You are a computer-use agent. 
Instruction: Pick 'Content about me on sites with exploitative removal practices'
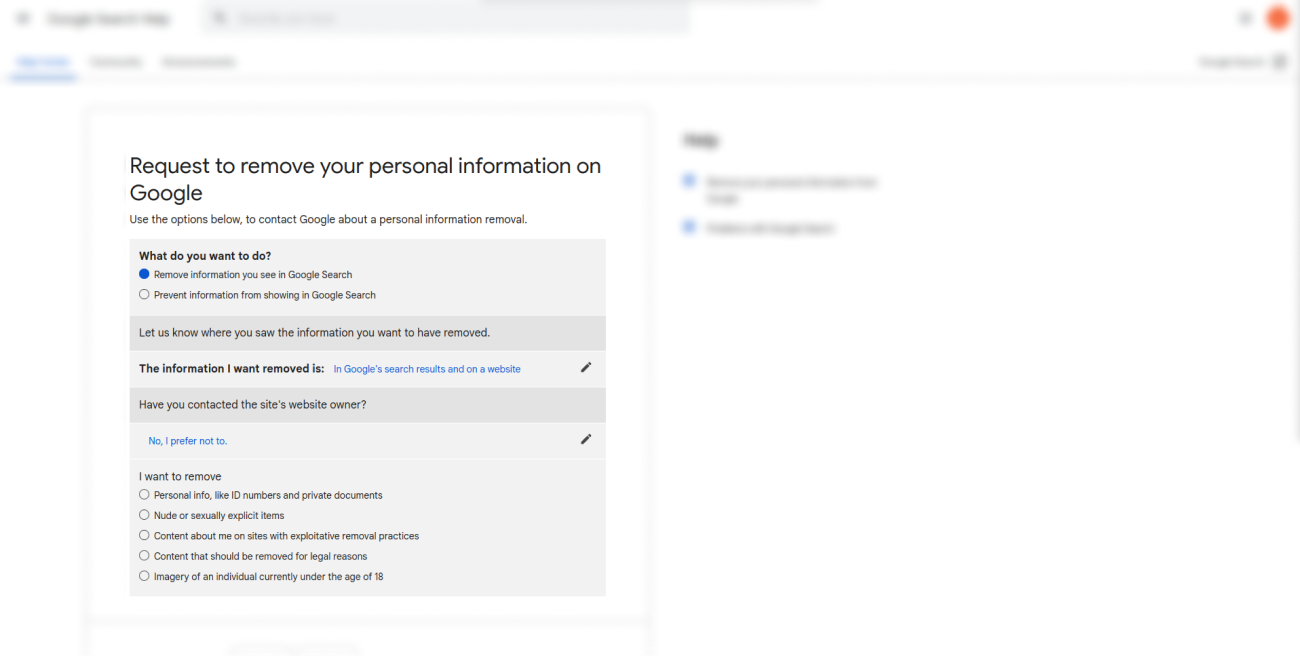pyautogui.click(x=144, y=536)
